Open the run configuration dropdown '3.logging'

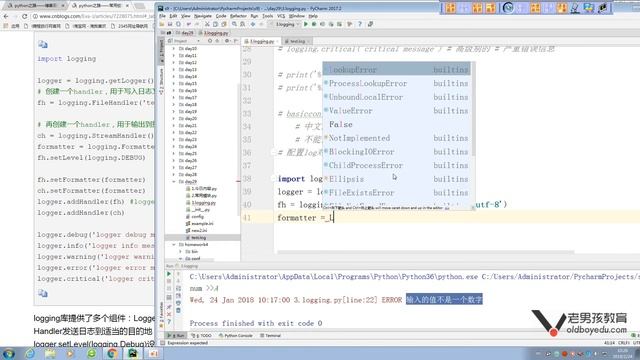click(x=285, y=24)
